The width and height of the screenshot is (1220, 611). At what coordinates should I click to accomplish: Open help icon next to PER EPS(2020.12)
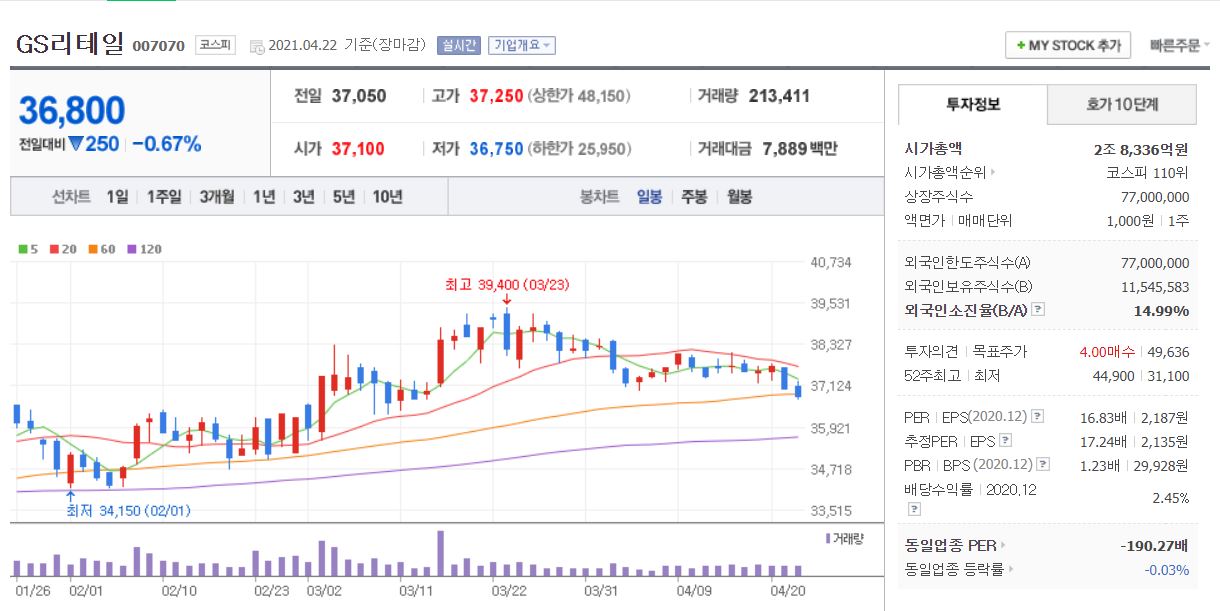coord(1038,416)
